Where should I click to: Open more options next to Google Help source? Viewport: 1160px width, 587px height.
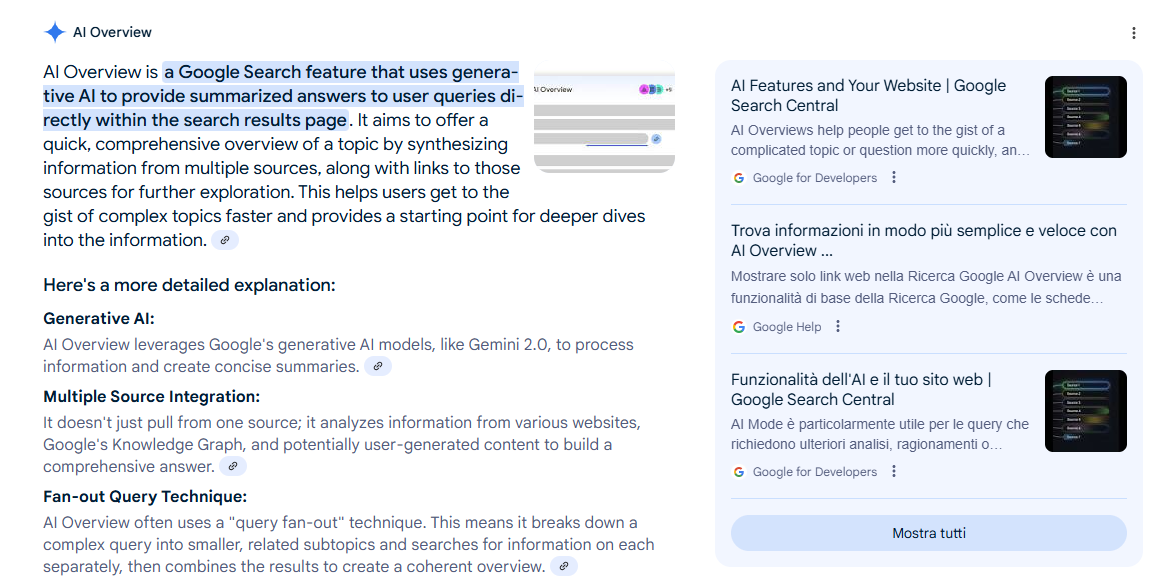(837, 326)
